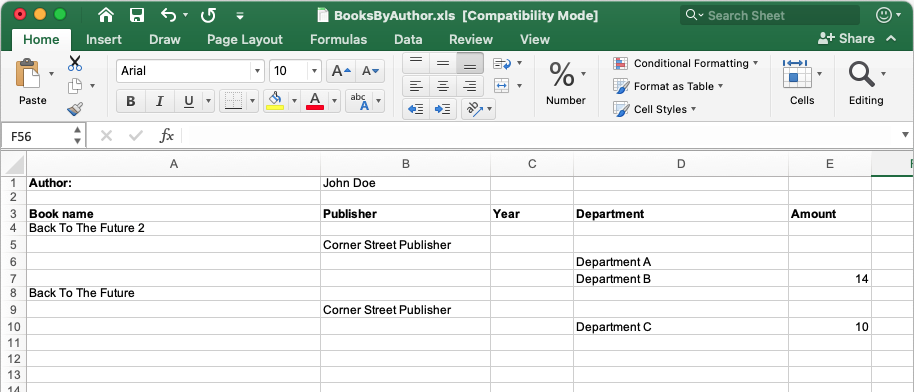Select row 7 header
Screen dimensions: 914x392
click(x=13, y=279)
